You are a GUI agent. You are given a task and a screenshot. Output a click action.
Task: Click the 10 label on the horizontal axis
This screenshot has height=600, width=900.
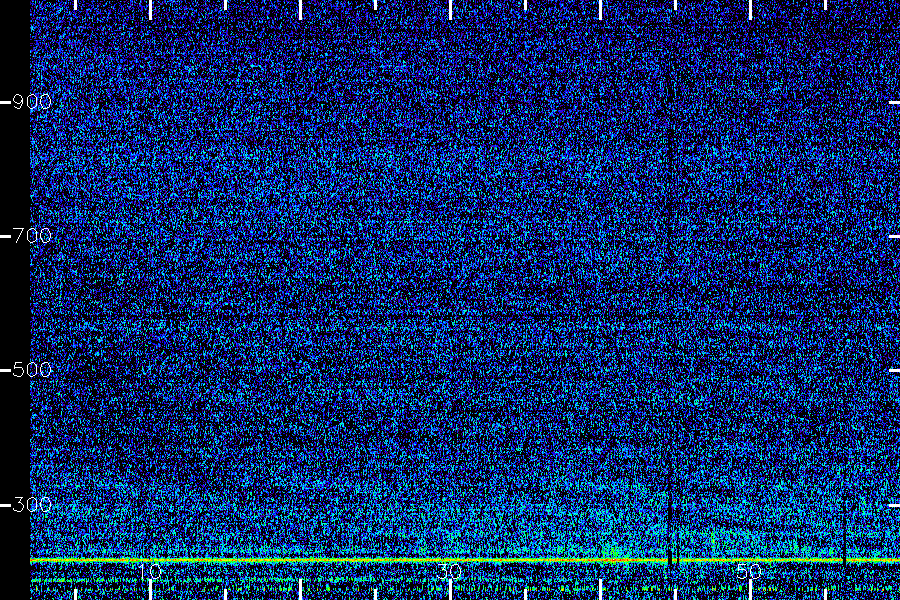(150, 572)
